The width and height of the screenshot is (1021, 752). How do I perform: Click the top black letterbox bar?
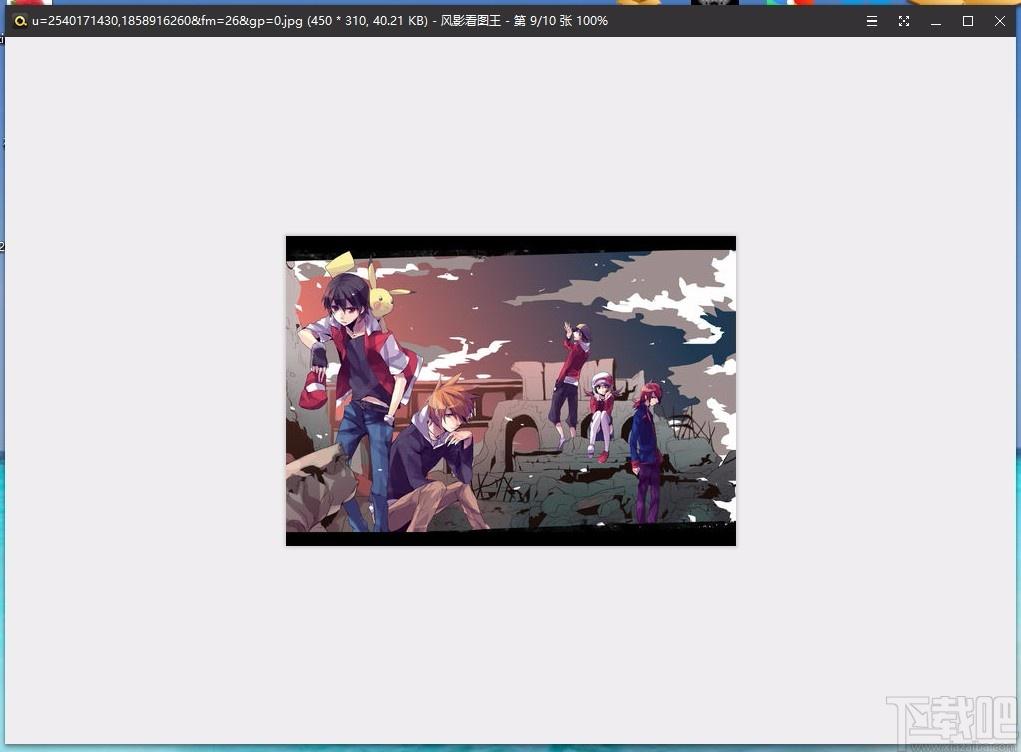(510, 245)
